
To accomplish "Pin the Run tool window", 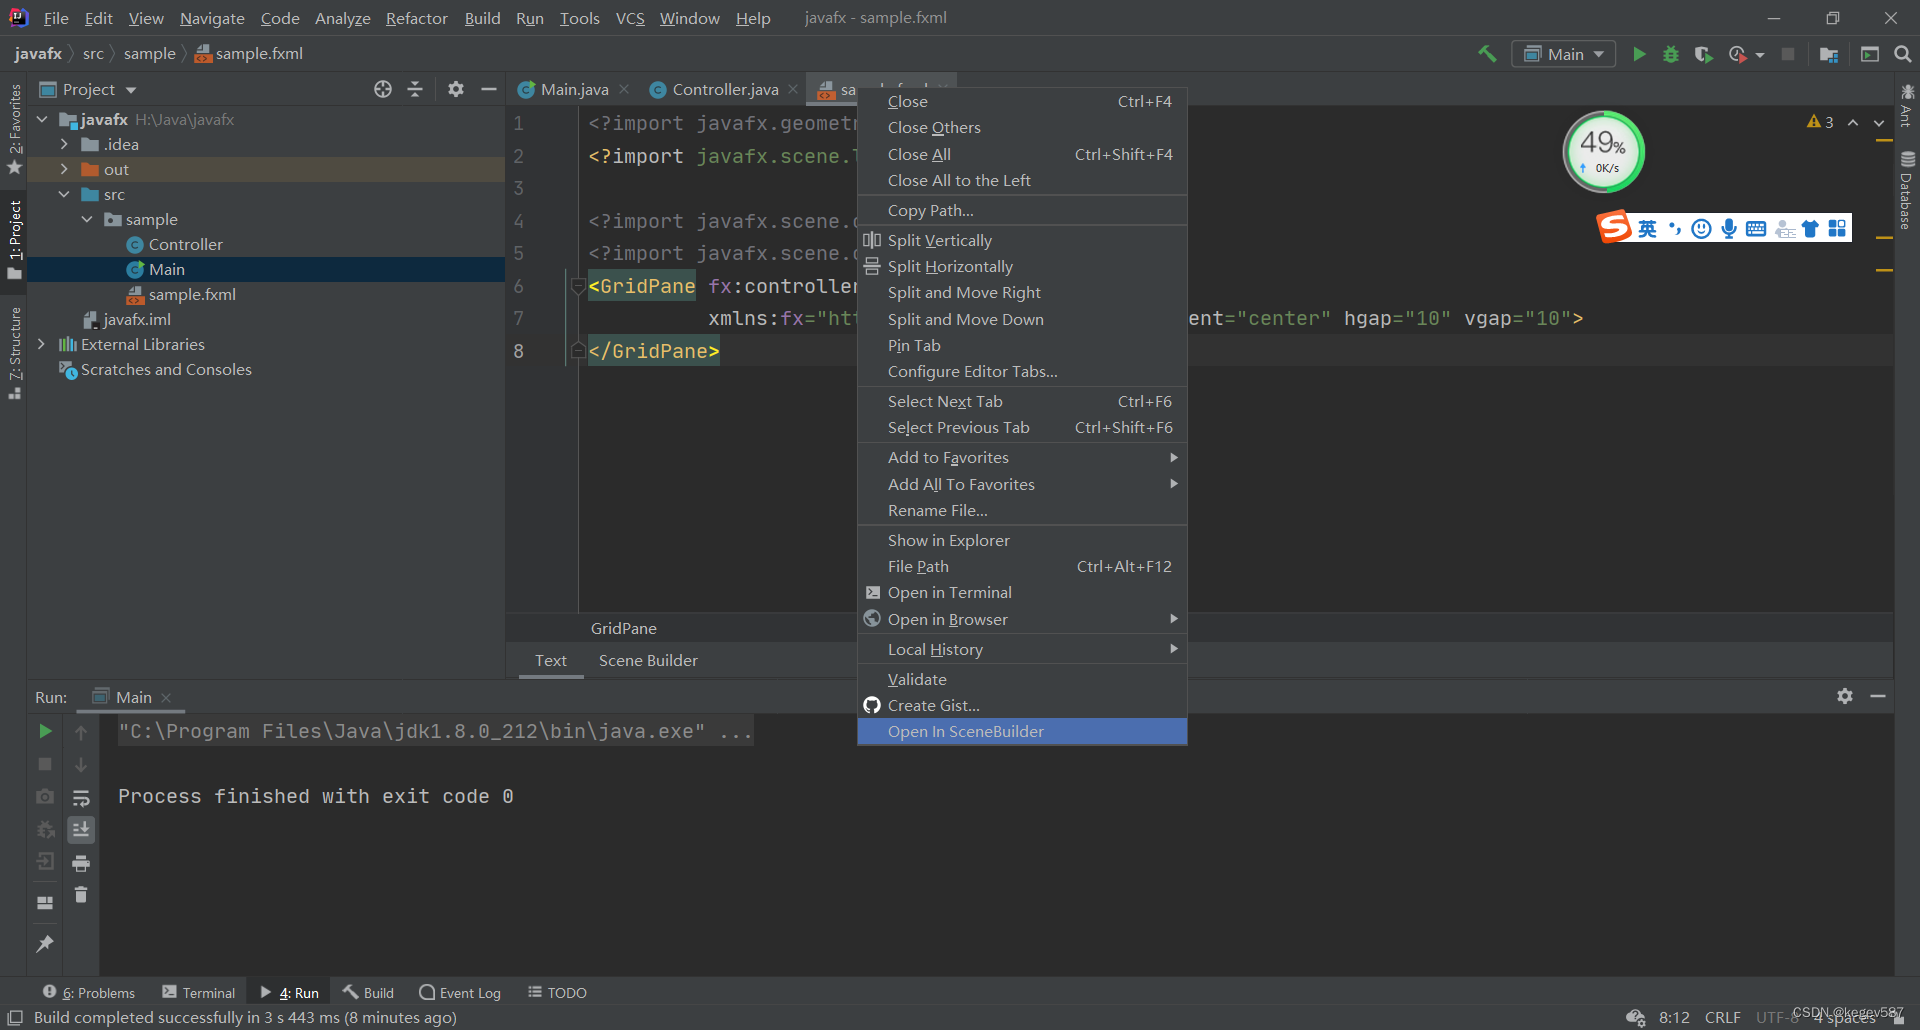I will click(x=45, y=945).
